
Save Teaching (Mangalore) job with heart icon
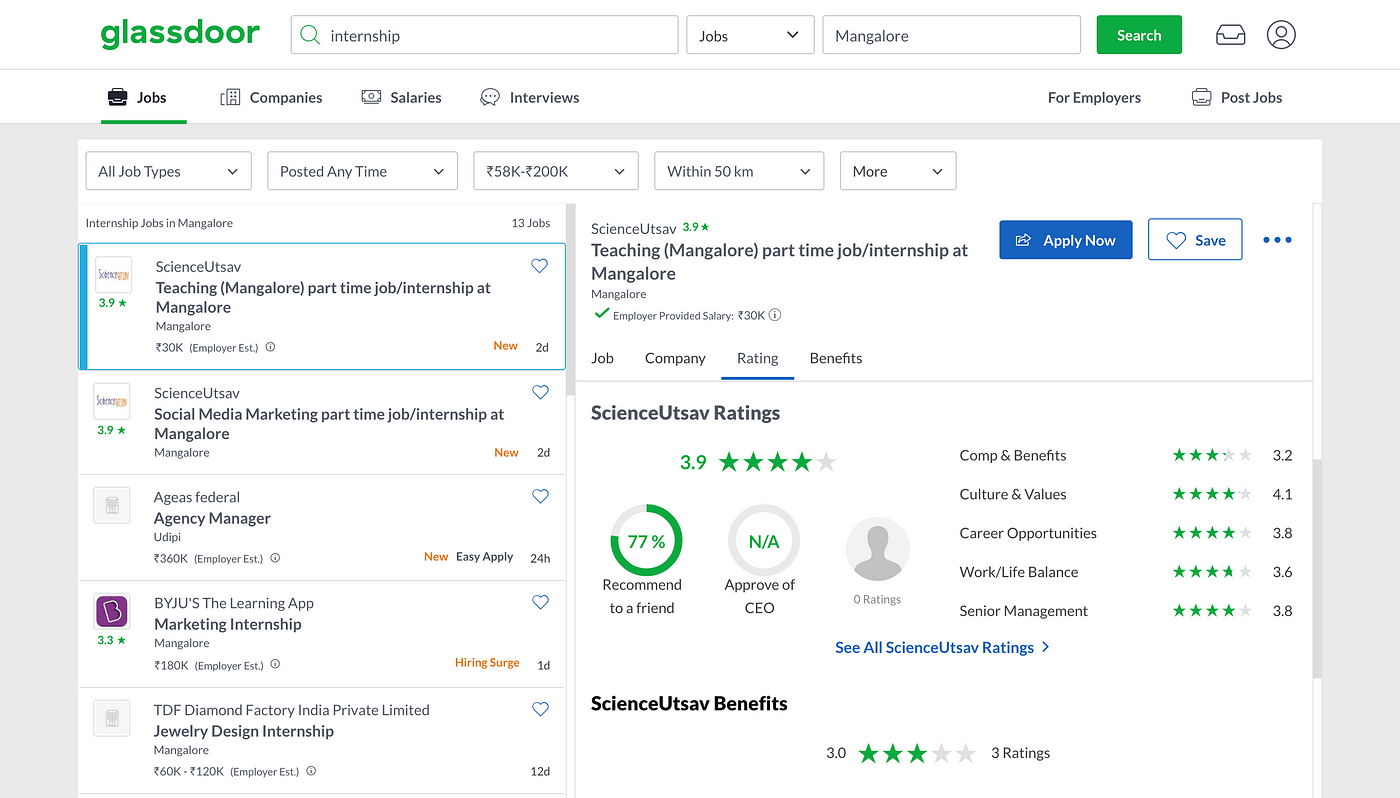pos(539,266)
